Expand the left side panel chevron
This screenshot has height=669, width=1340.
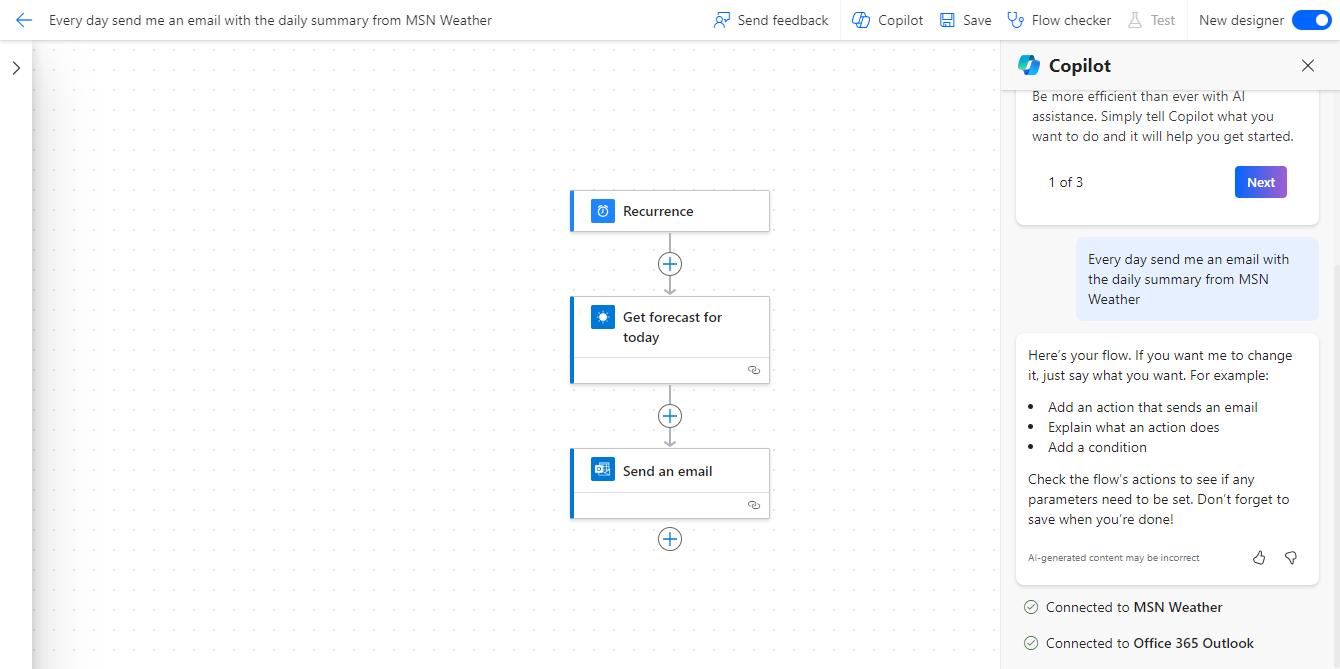click(16, 68)
